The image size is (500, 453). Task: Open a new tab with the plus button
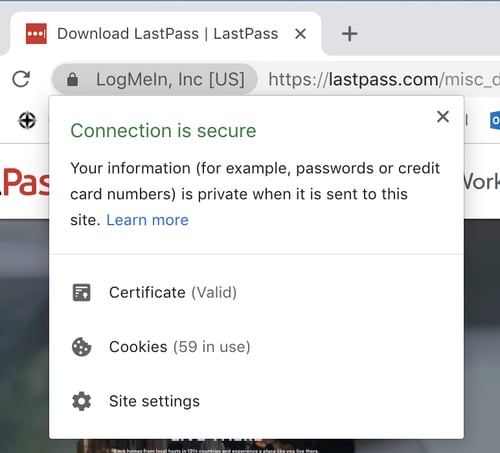coord(350,34)
